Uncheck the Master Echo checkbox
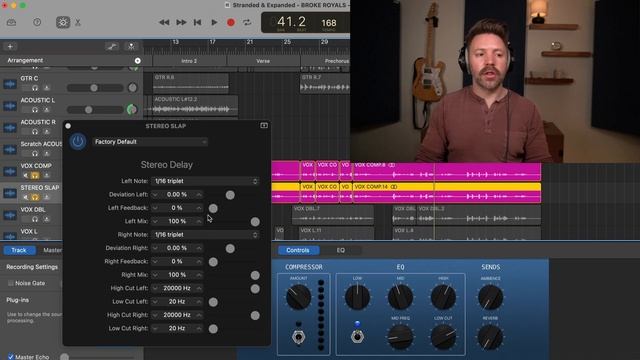This screenshot has width=640, height=360. point(11,357)
